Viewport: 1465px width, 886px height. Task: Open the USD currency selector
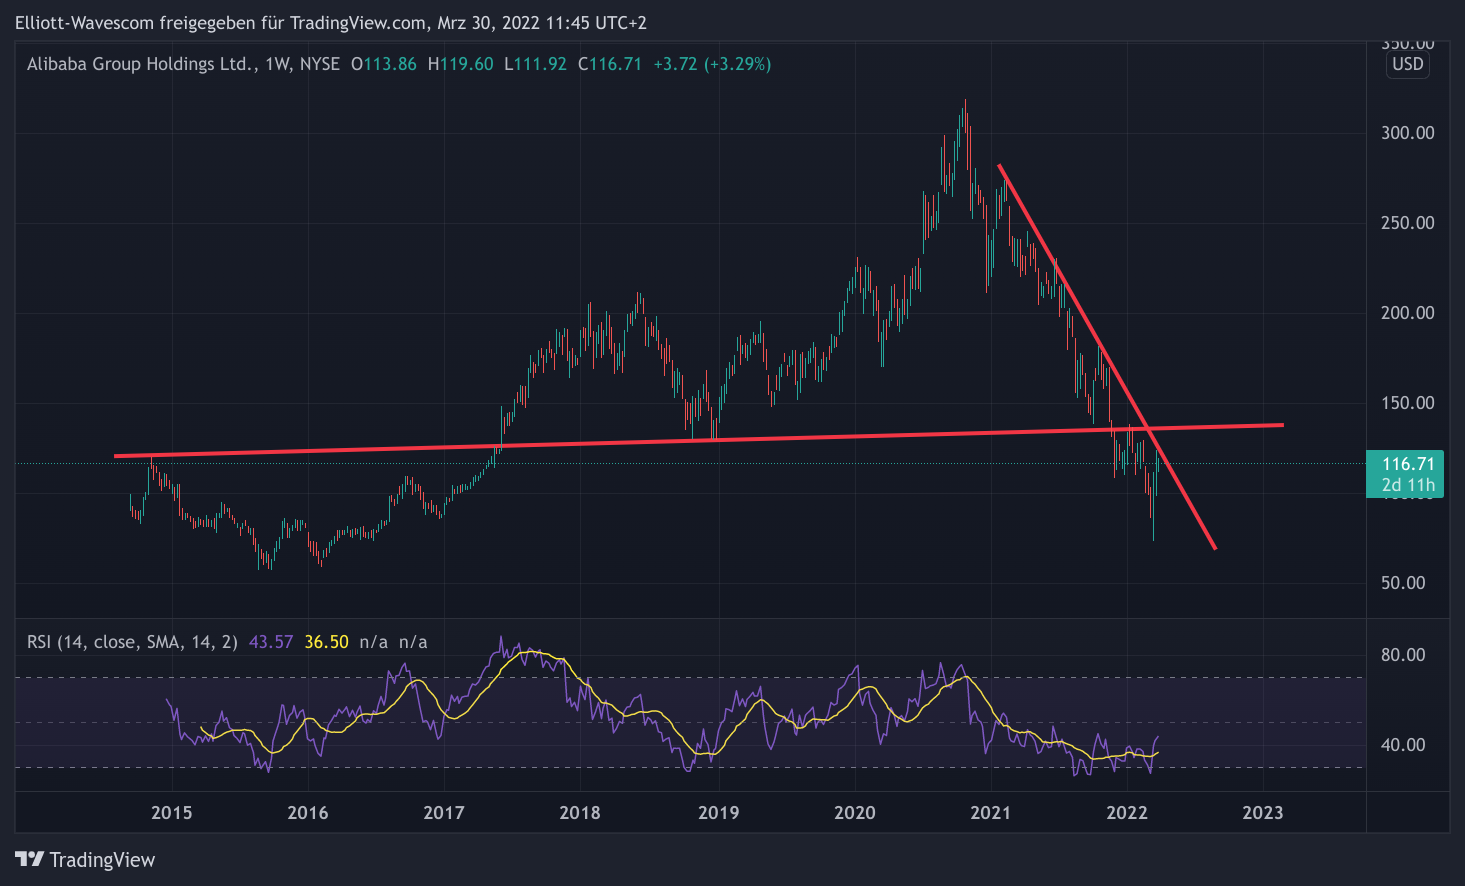(1408, 64)
